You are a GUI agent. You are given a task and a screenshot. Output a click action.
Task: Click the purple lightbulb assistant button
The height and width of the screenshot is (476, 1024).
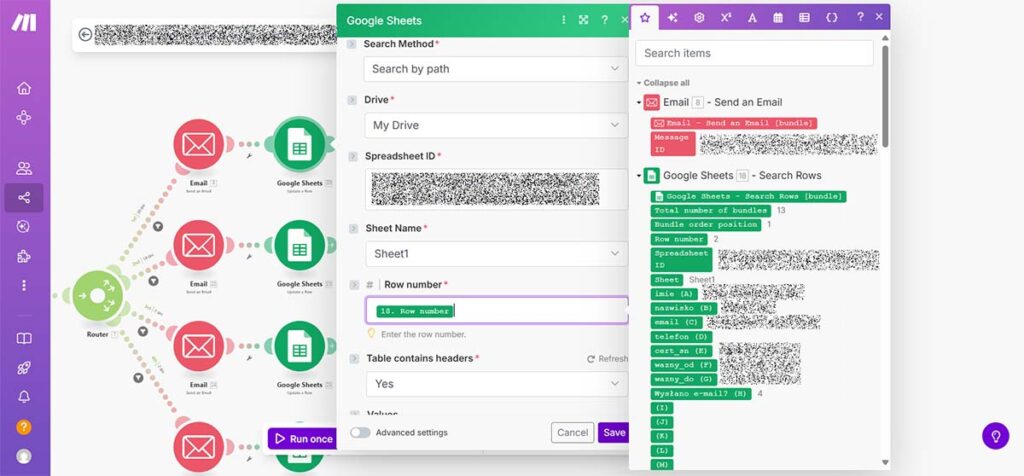995,436
